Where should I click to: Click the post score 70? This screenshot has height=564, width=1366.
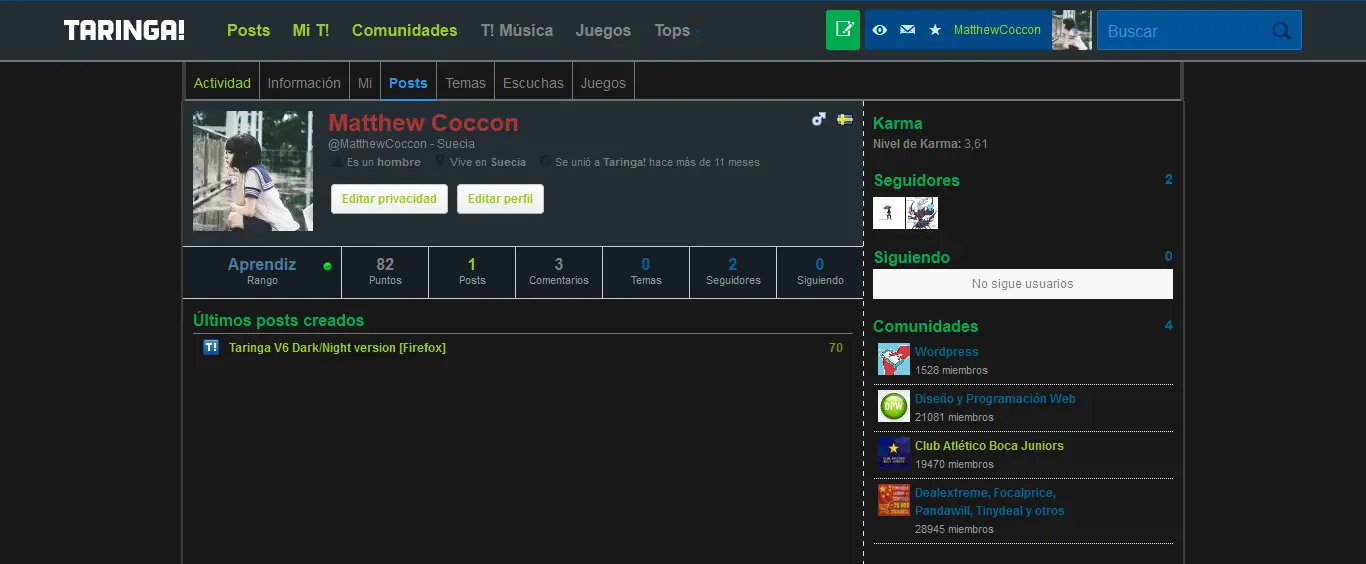pyautogui.click(x=836, y=348)
